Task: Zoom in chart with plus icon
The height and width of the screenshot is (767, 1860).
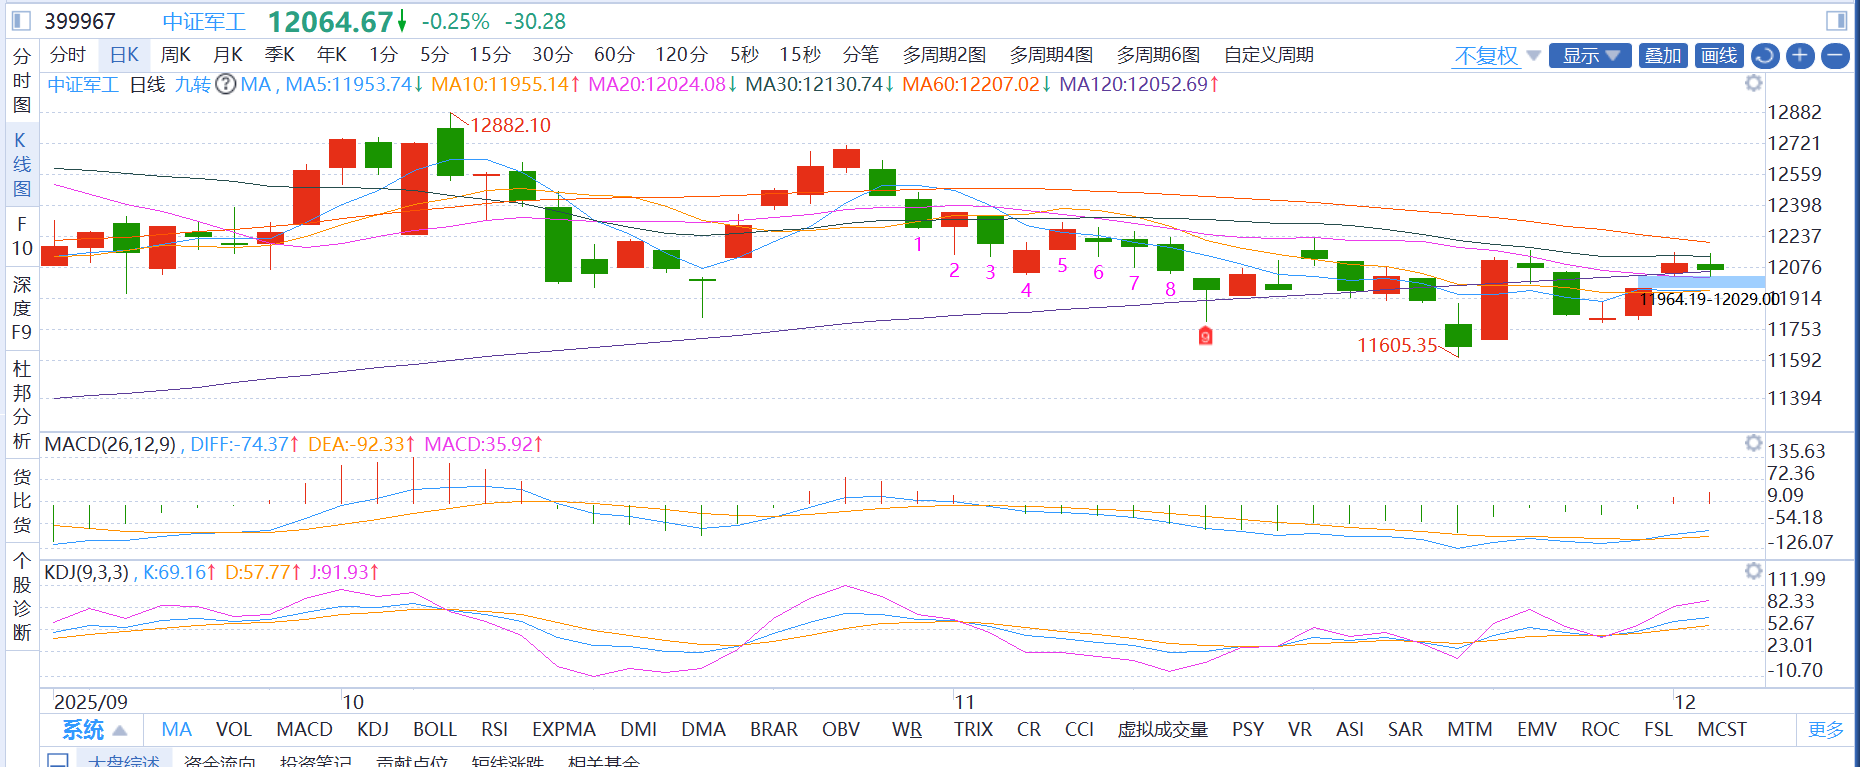Action: (x=1800, y=56)
